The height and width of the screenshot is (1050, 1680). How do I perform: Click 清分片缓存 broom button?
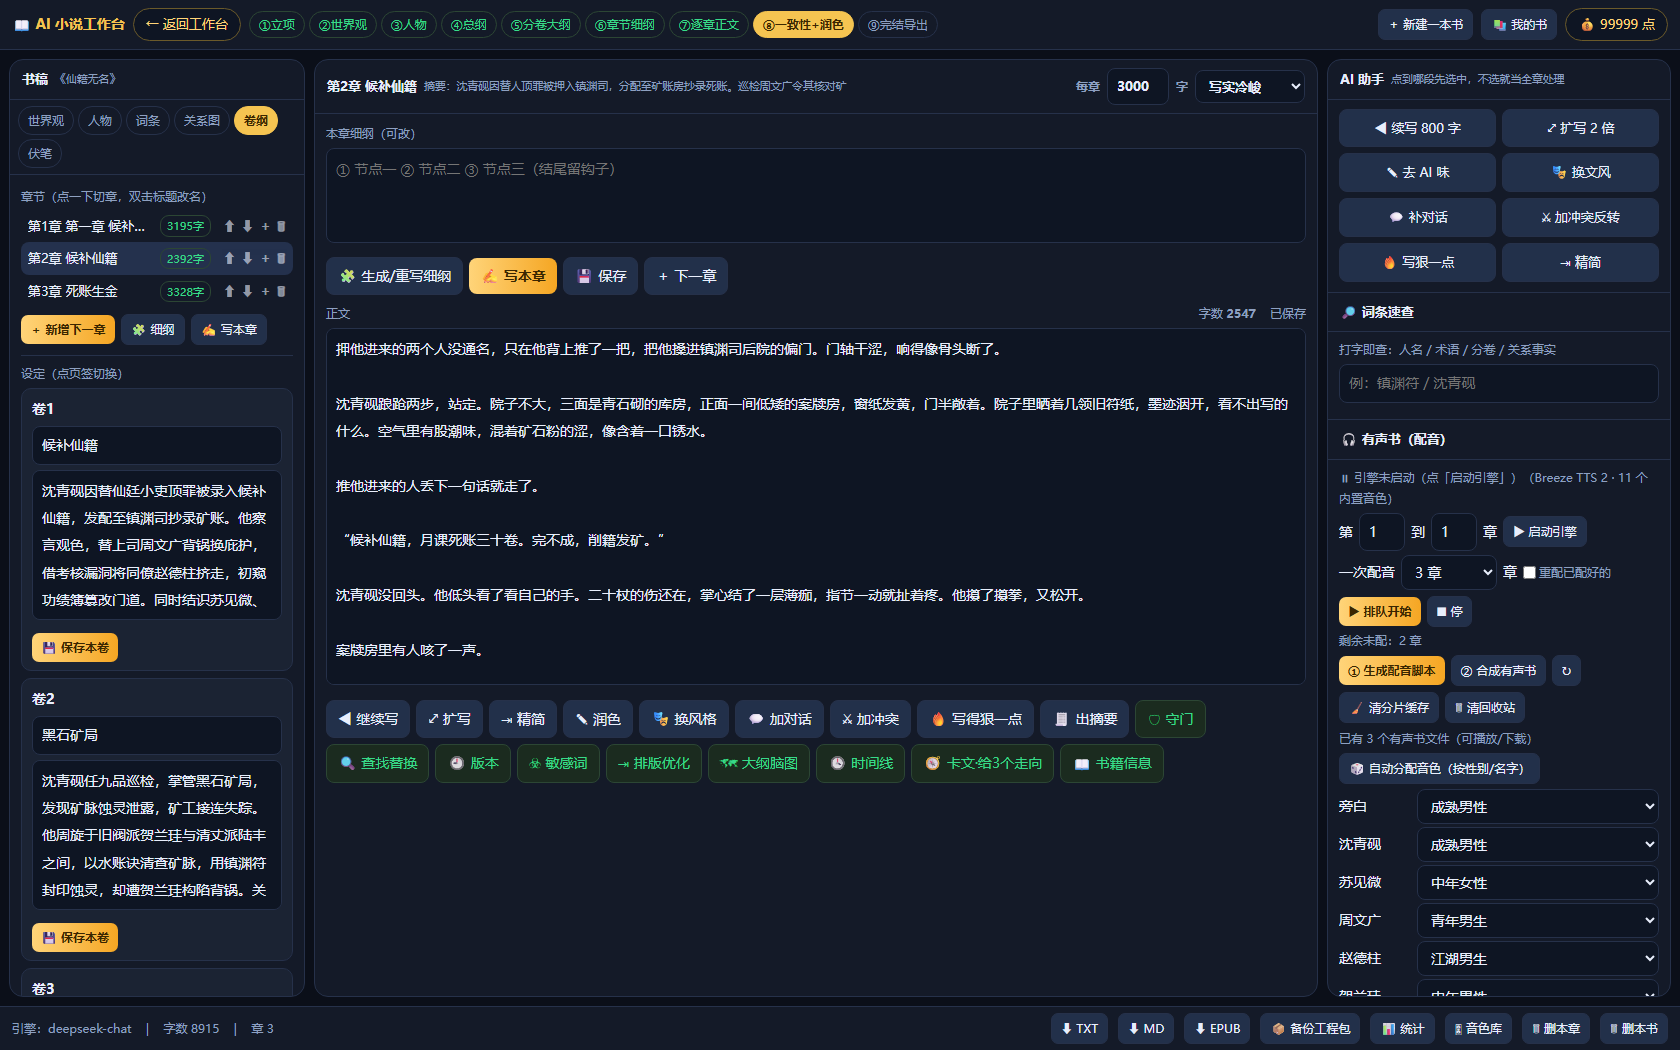(1389, 708)
